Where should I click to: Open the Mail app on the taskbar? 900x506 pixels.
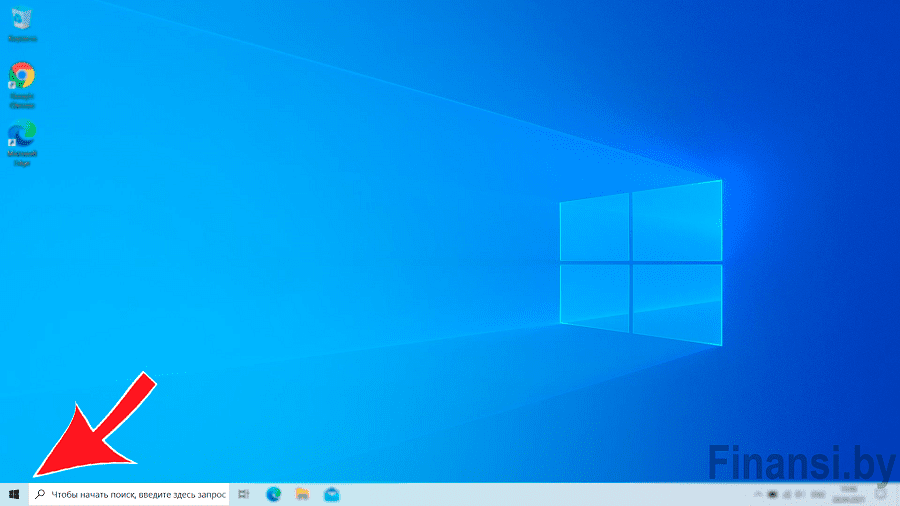click(332, 494)
